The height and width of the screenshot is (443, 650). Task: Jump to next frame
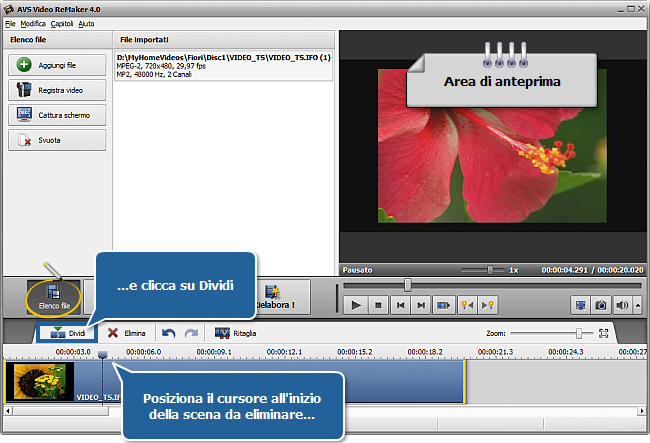click(421, 305)
